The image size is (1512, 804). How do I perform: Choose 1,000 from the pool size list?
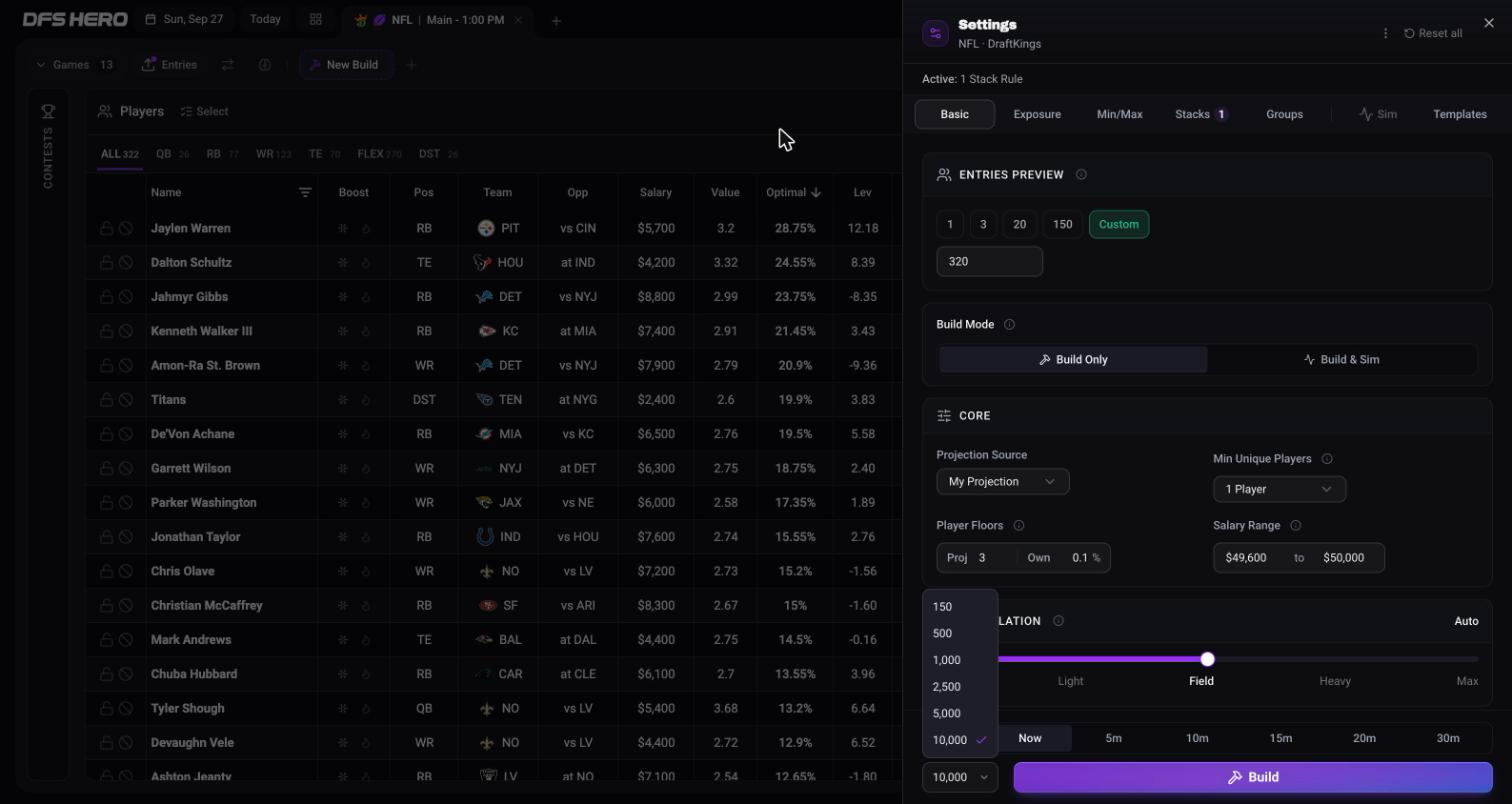point(960,660)
